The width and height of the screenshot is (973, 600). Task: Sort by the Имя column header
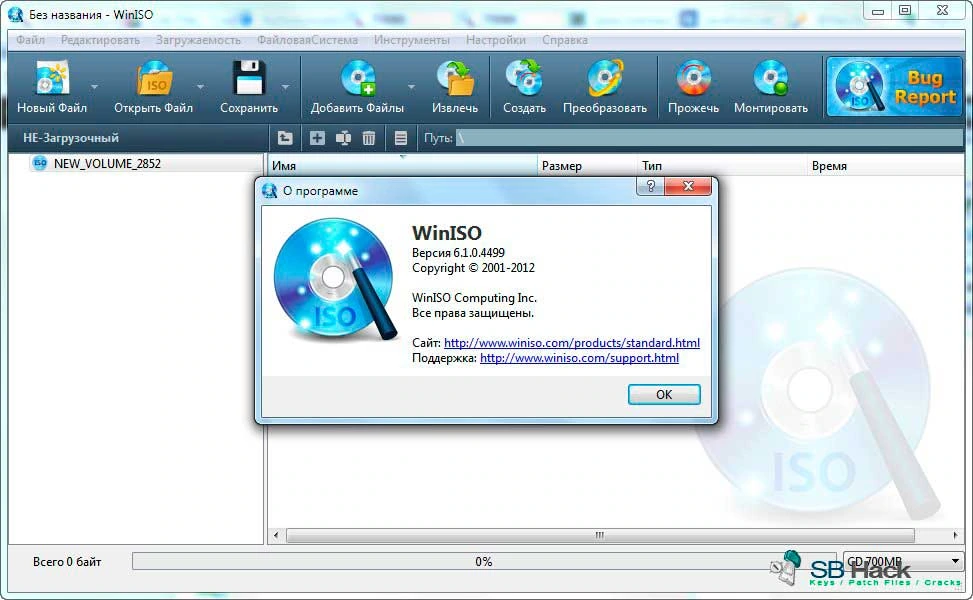point(402,166)
